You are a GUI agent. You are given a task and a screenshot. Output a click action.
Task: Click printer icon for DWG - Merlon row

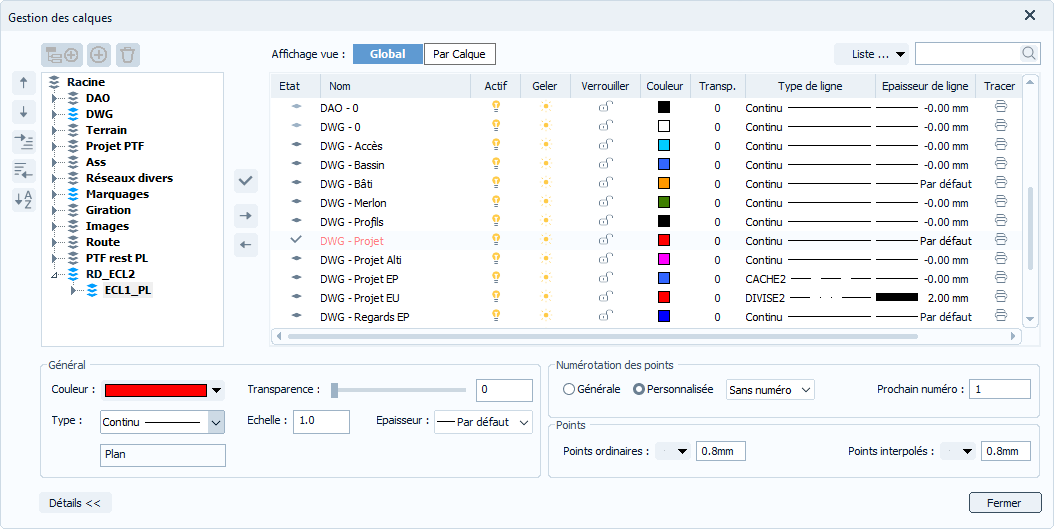pos(1001,201)
